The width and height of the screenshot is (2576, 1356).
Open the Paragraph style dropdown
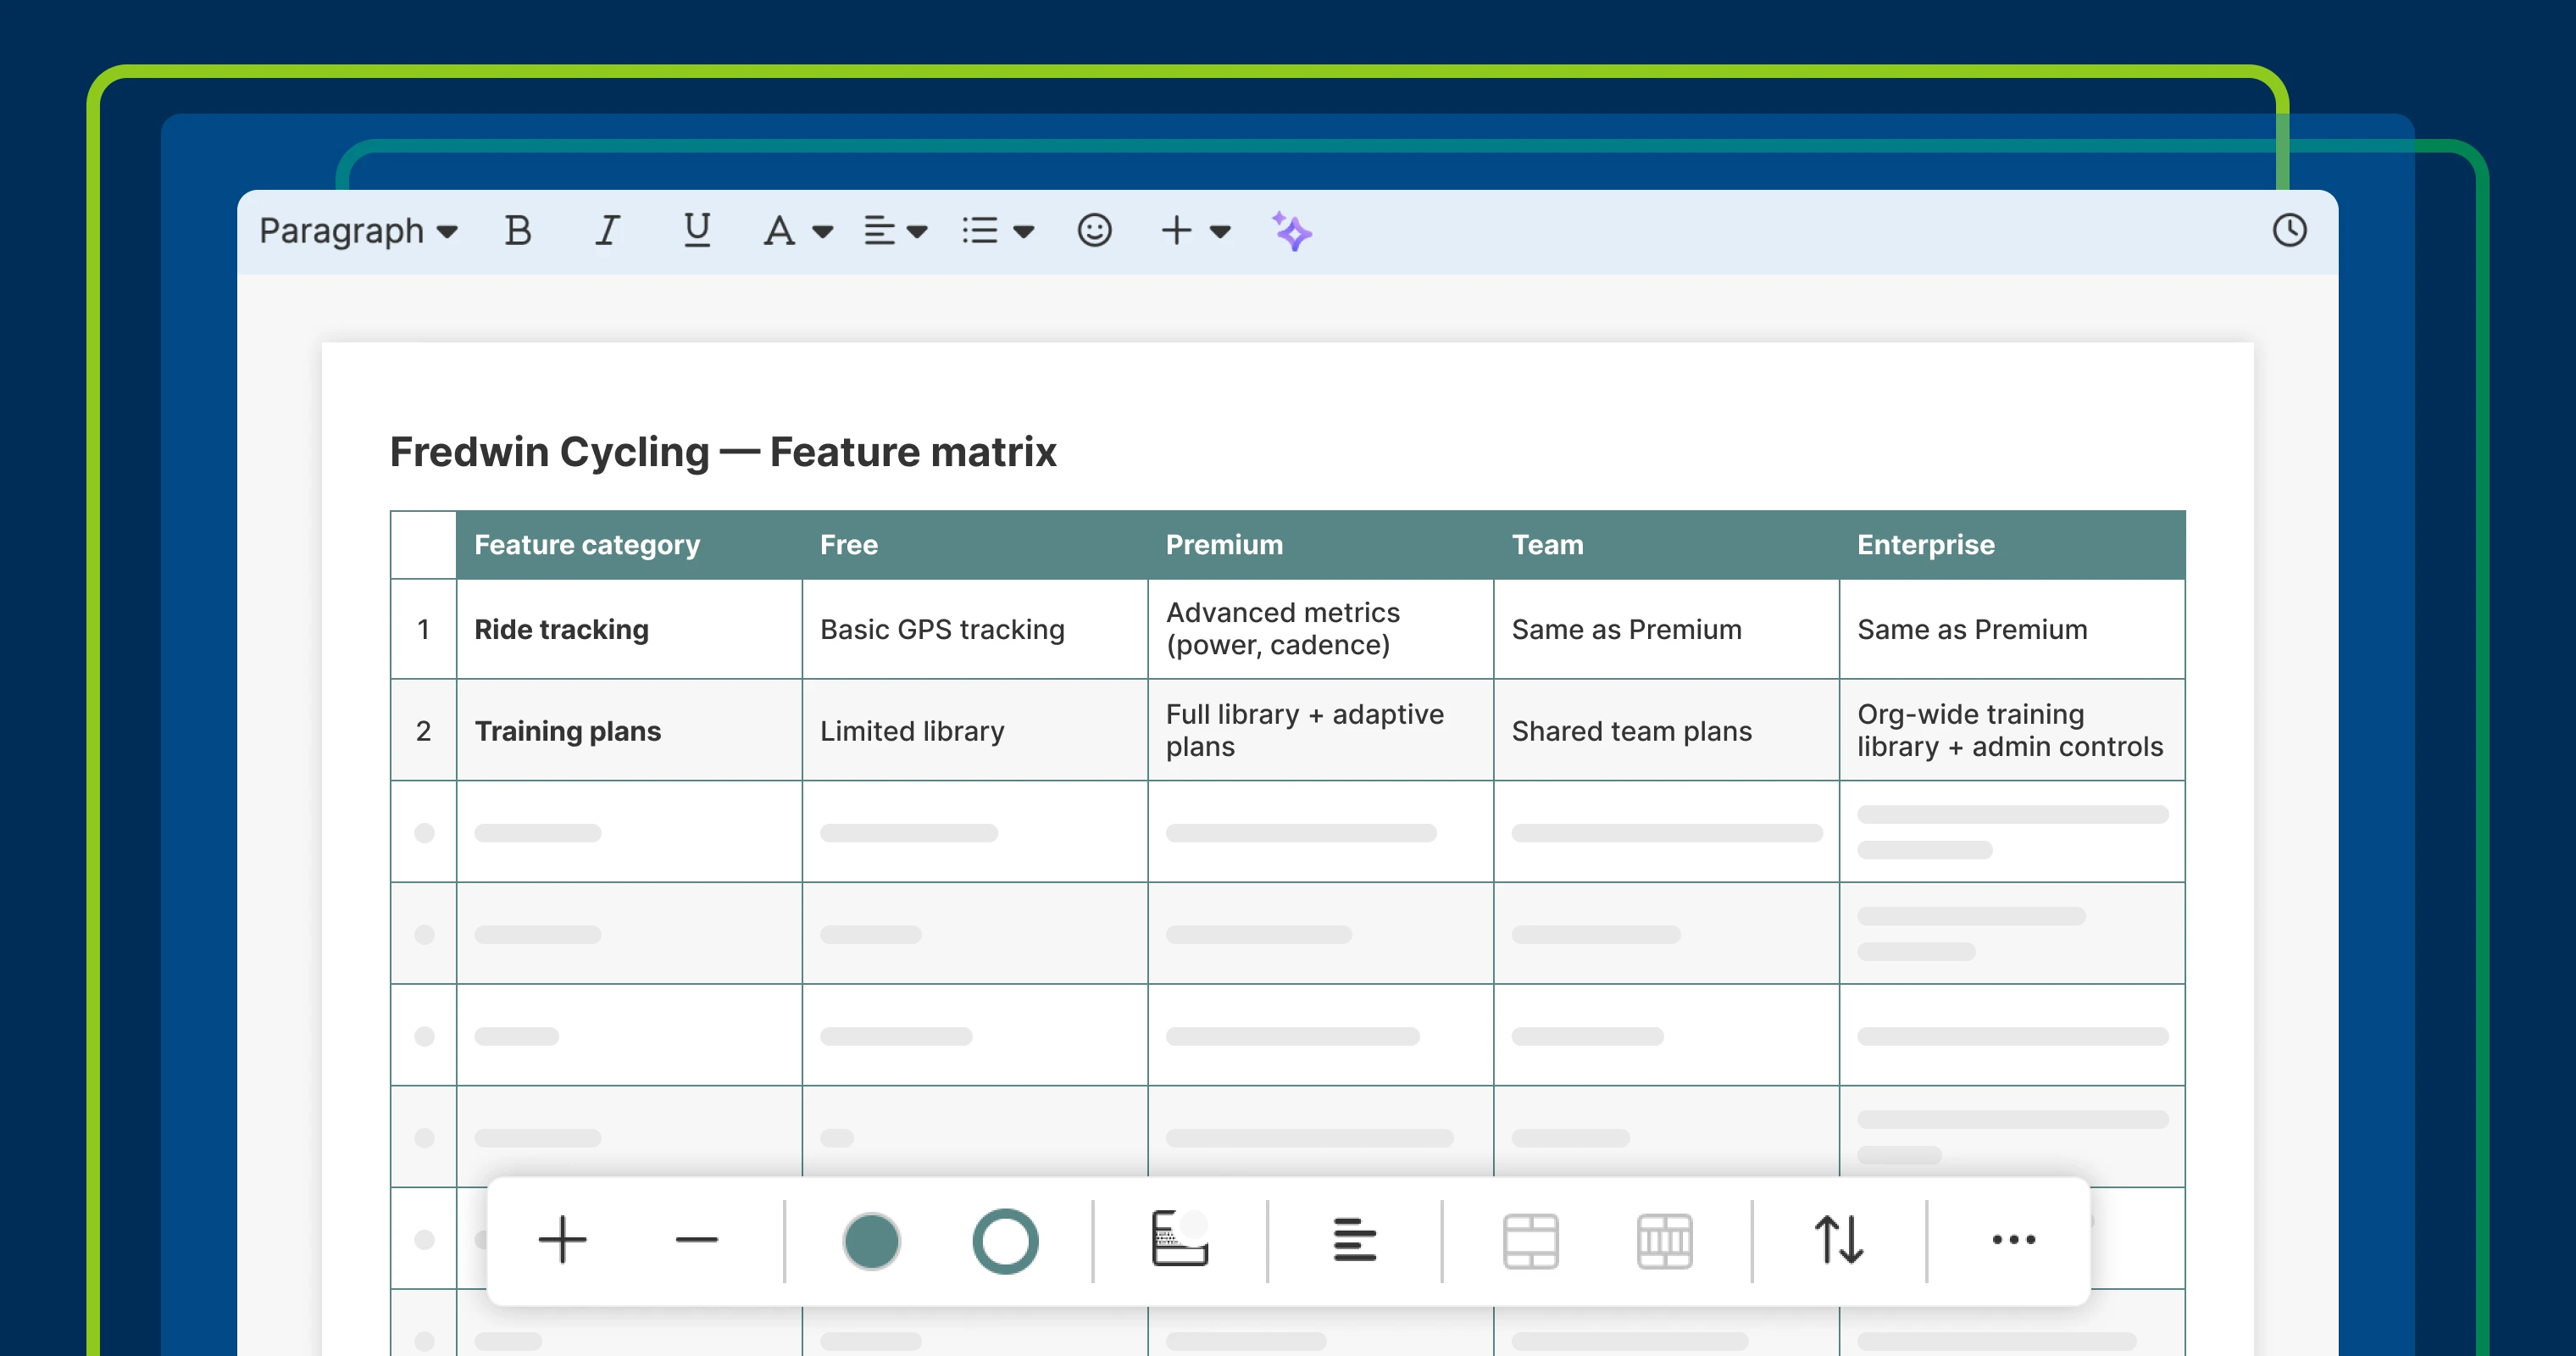click(358, 230)
